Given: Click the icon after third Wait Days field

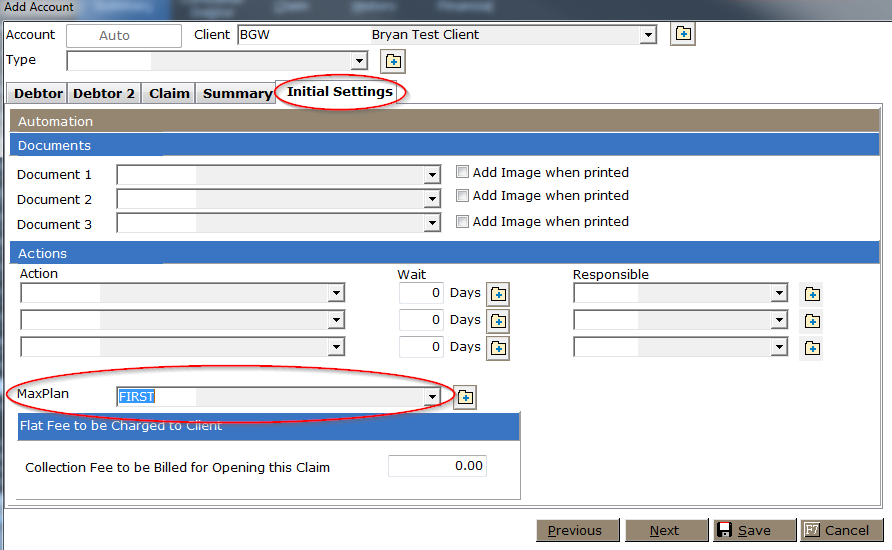Looking at the screenshot, I should click(498, 348).
